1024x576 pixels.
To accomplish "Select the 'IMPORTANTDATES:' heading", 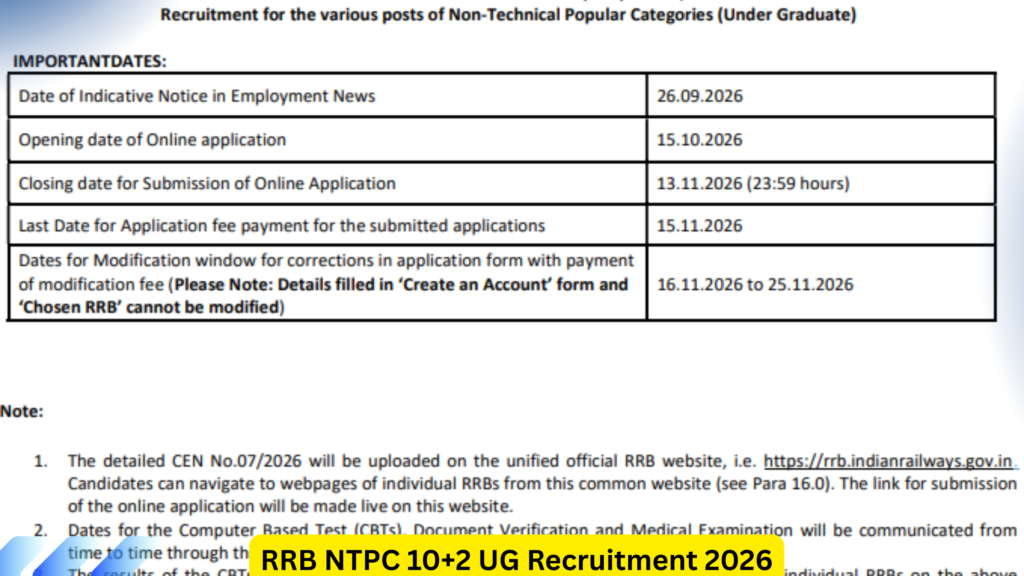I will [x=89, y=61].
